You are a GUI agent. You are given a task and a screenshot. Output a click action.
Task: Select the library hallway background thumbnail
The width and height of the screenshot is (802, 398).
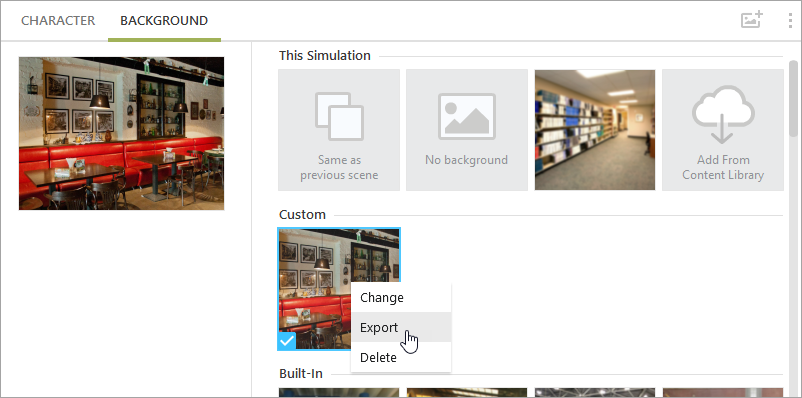coord(595,130)
